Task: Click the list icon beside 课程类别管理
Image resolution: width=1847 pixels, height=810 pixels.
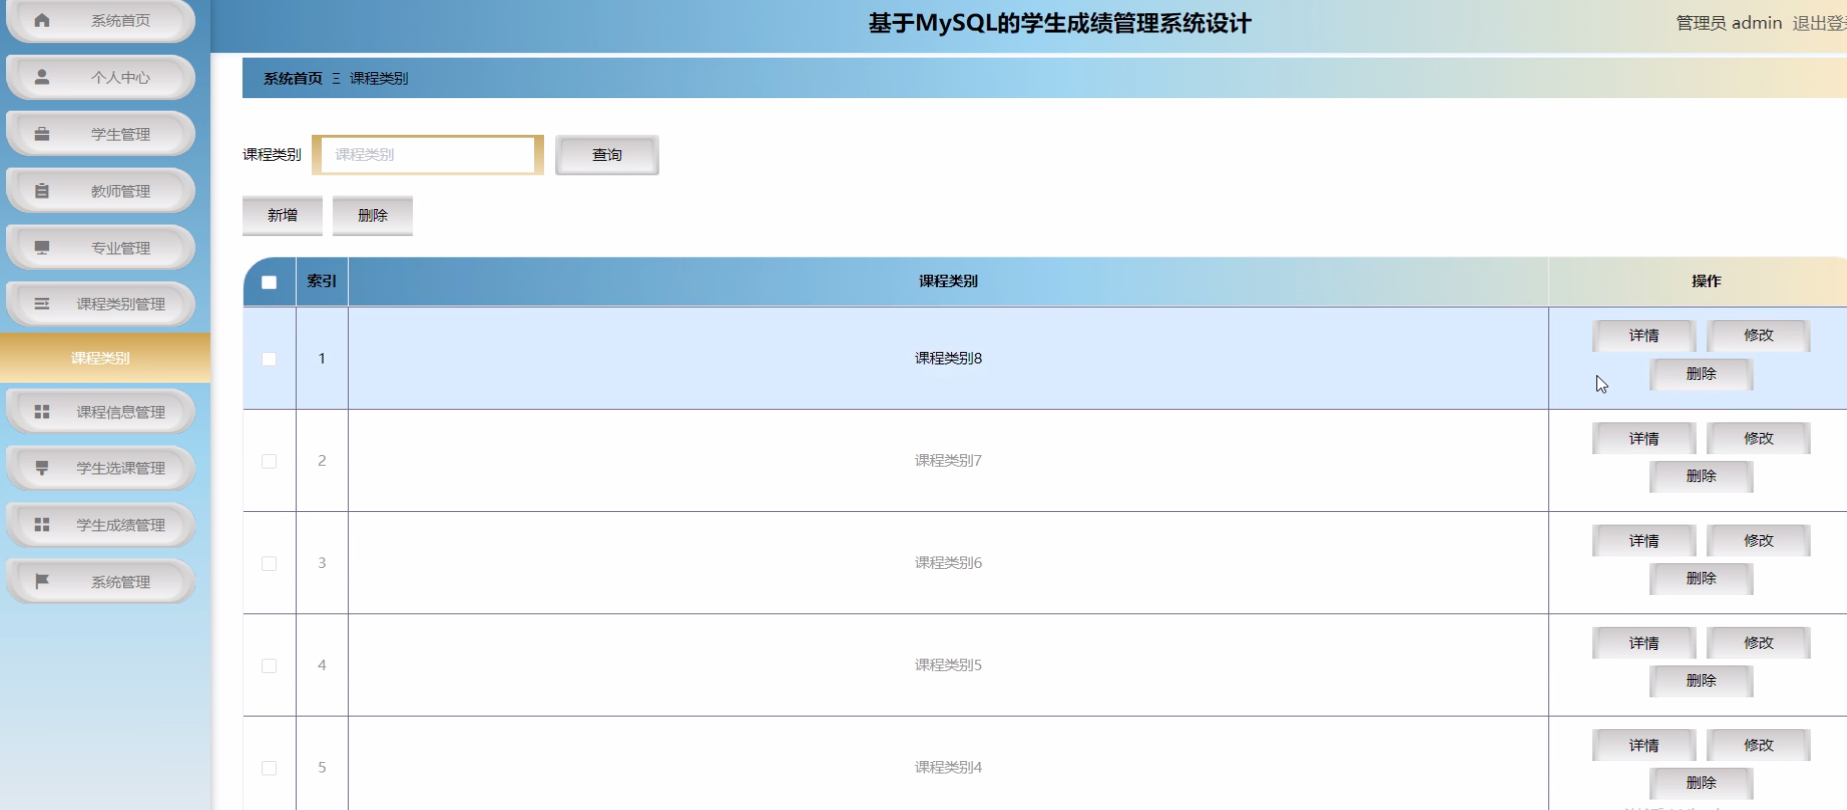Action: (x=42, y=304)
